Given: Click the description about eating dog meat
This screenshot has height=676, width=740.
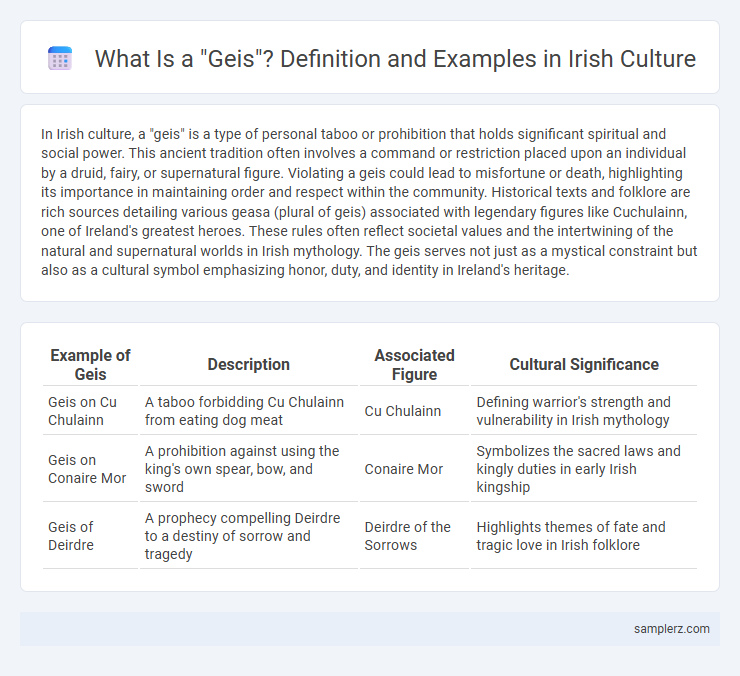Looking at the screenshot, I should tap(248, 411).
